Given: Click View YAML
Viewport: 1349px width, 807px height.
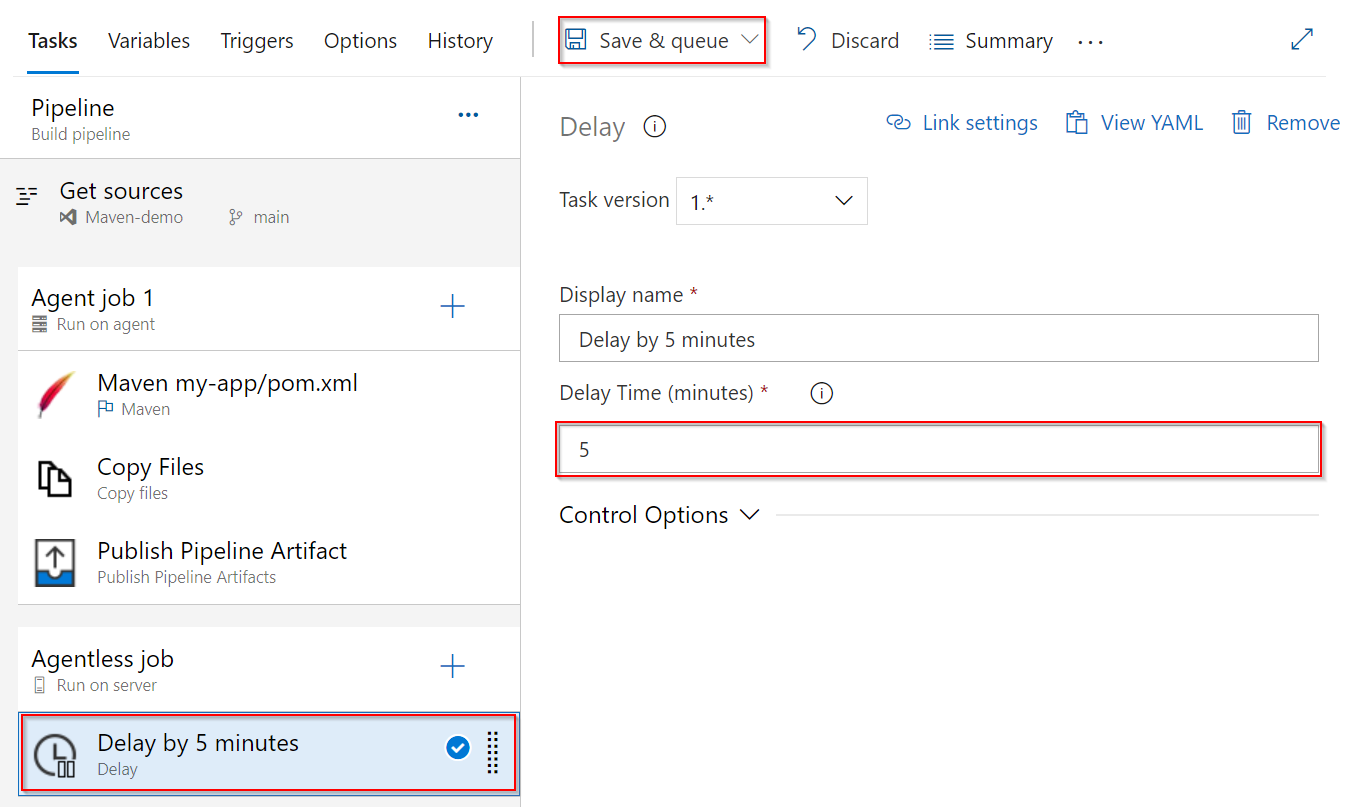Looking at the screenshot, I should (x=1134, y=123).
